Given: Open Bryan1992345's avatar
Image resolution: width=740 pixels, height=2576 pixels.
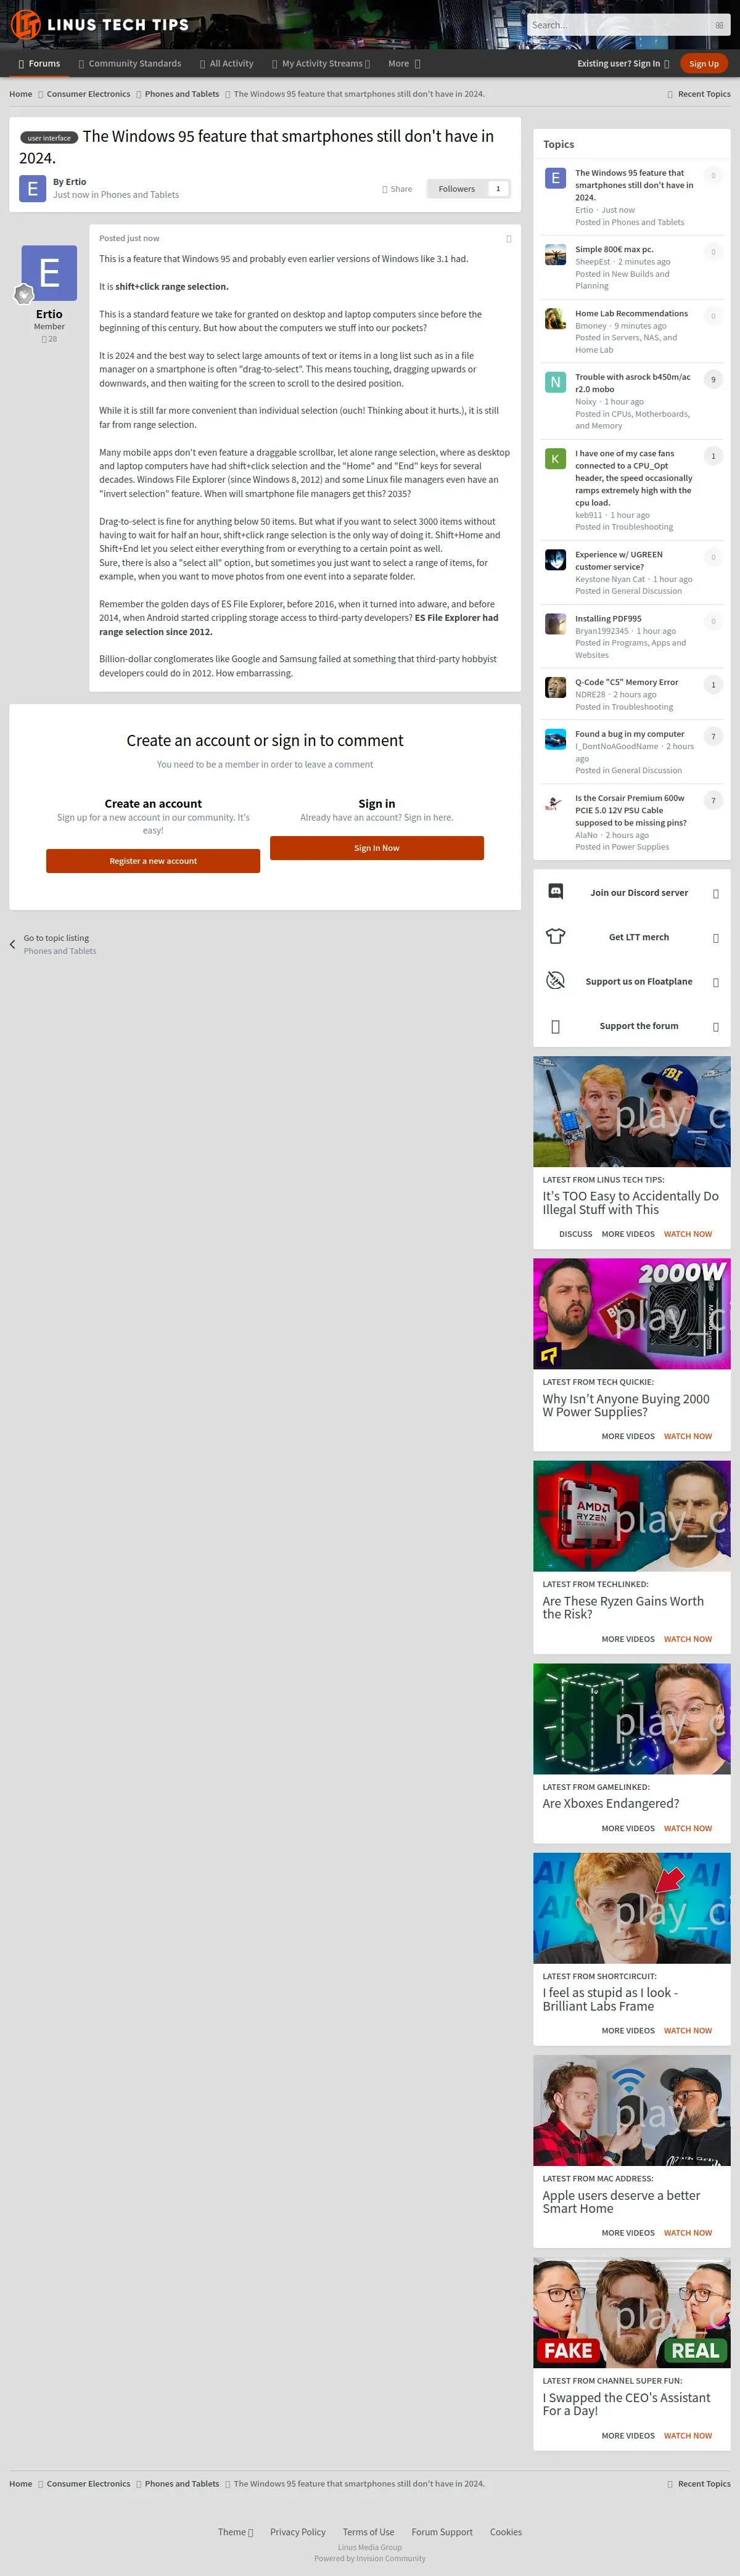Looking at the screenshot, I should (555, 624).
